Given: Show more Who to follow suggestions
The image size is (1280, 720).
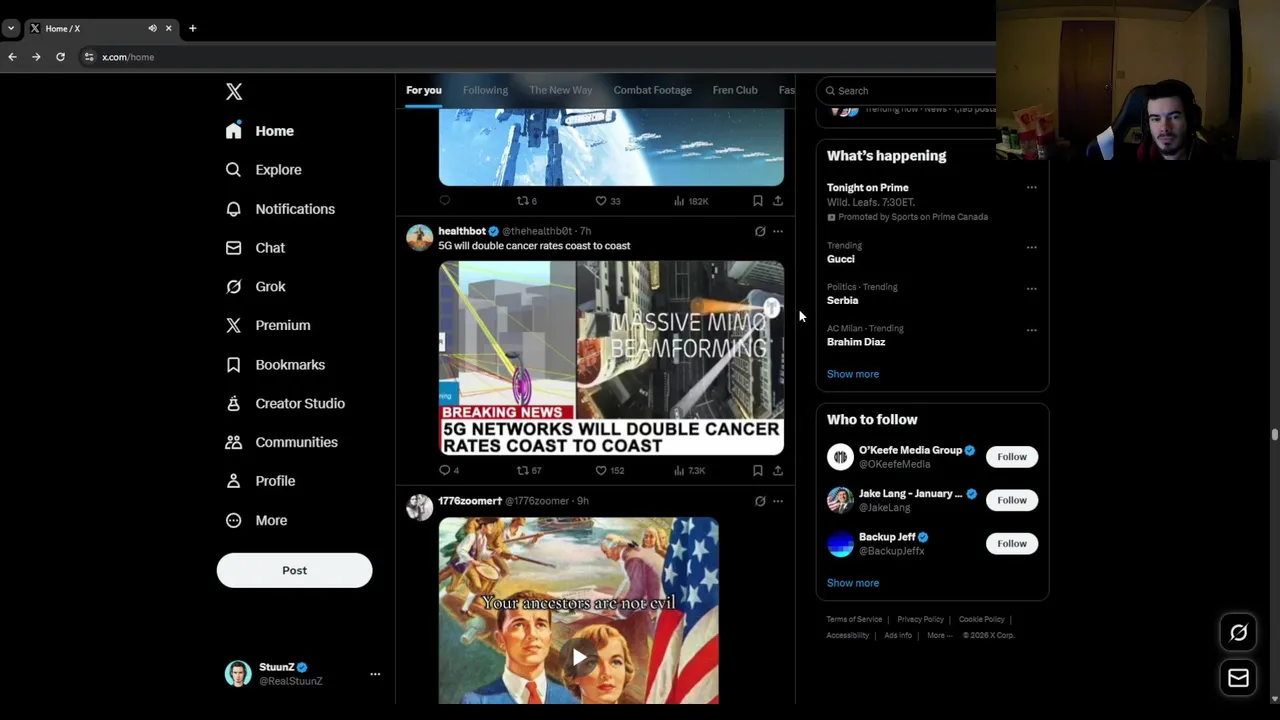Looking at the screenshot, I should click(x=853, y=583).
